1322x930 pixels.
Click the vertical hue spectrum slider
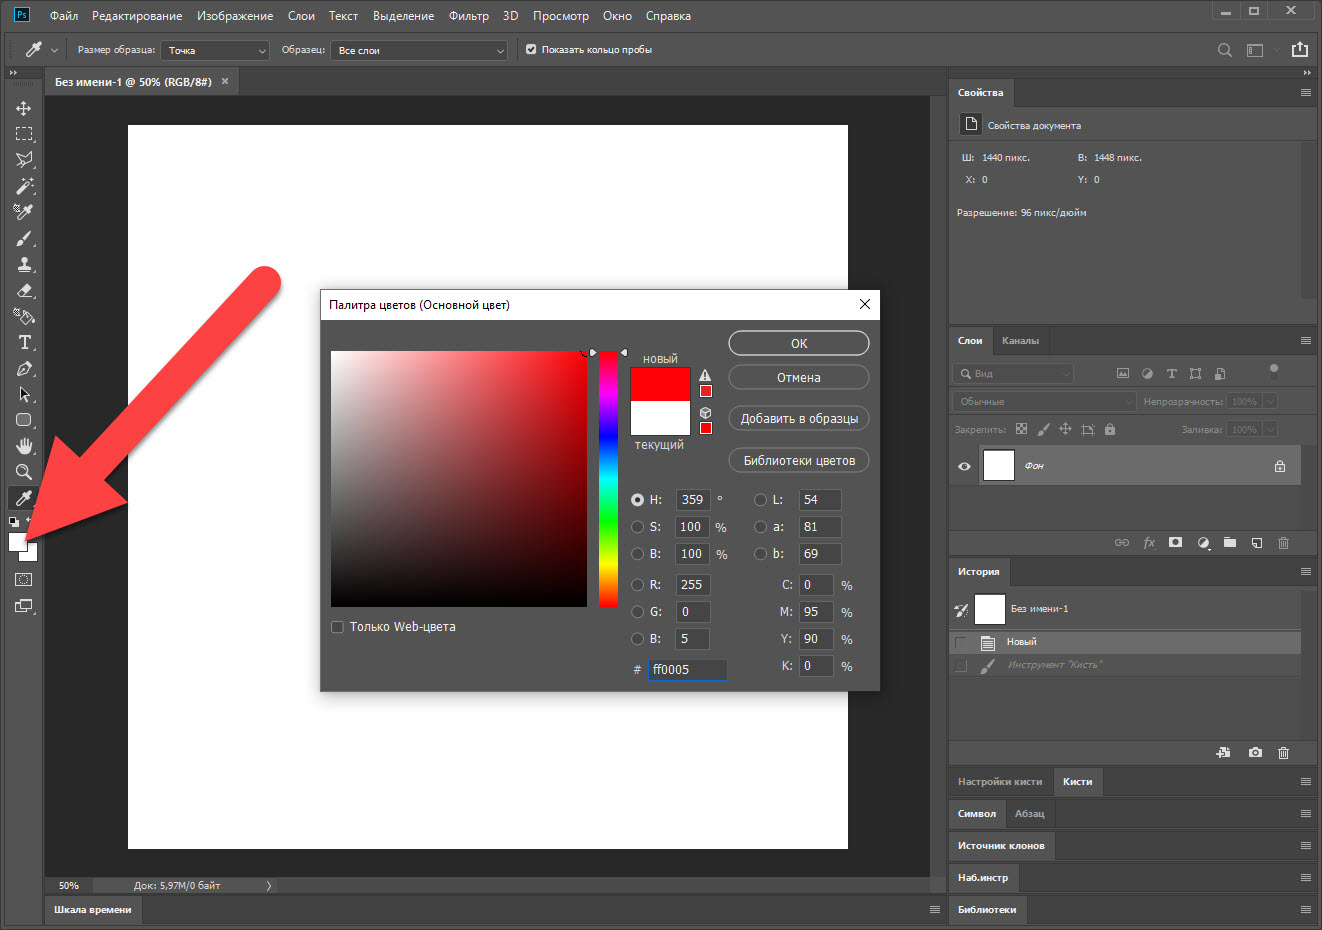tap(608, 479)
